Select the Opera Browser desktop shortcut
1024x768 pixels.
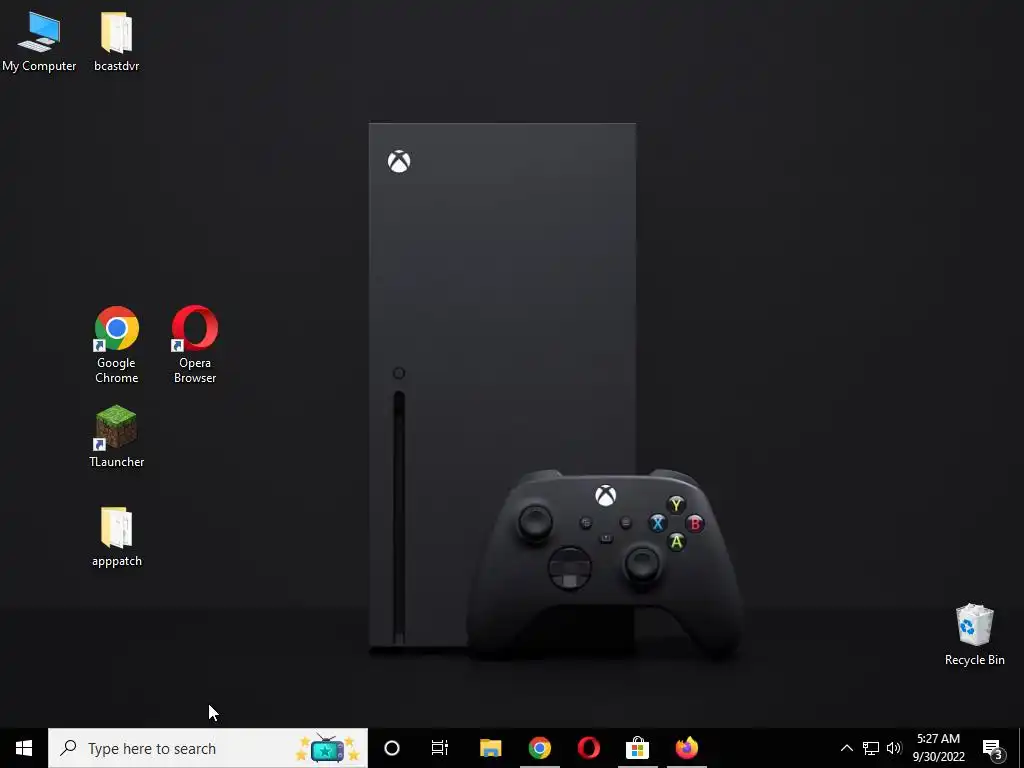[195, 344]
